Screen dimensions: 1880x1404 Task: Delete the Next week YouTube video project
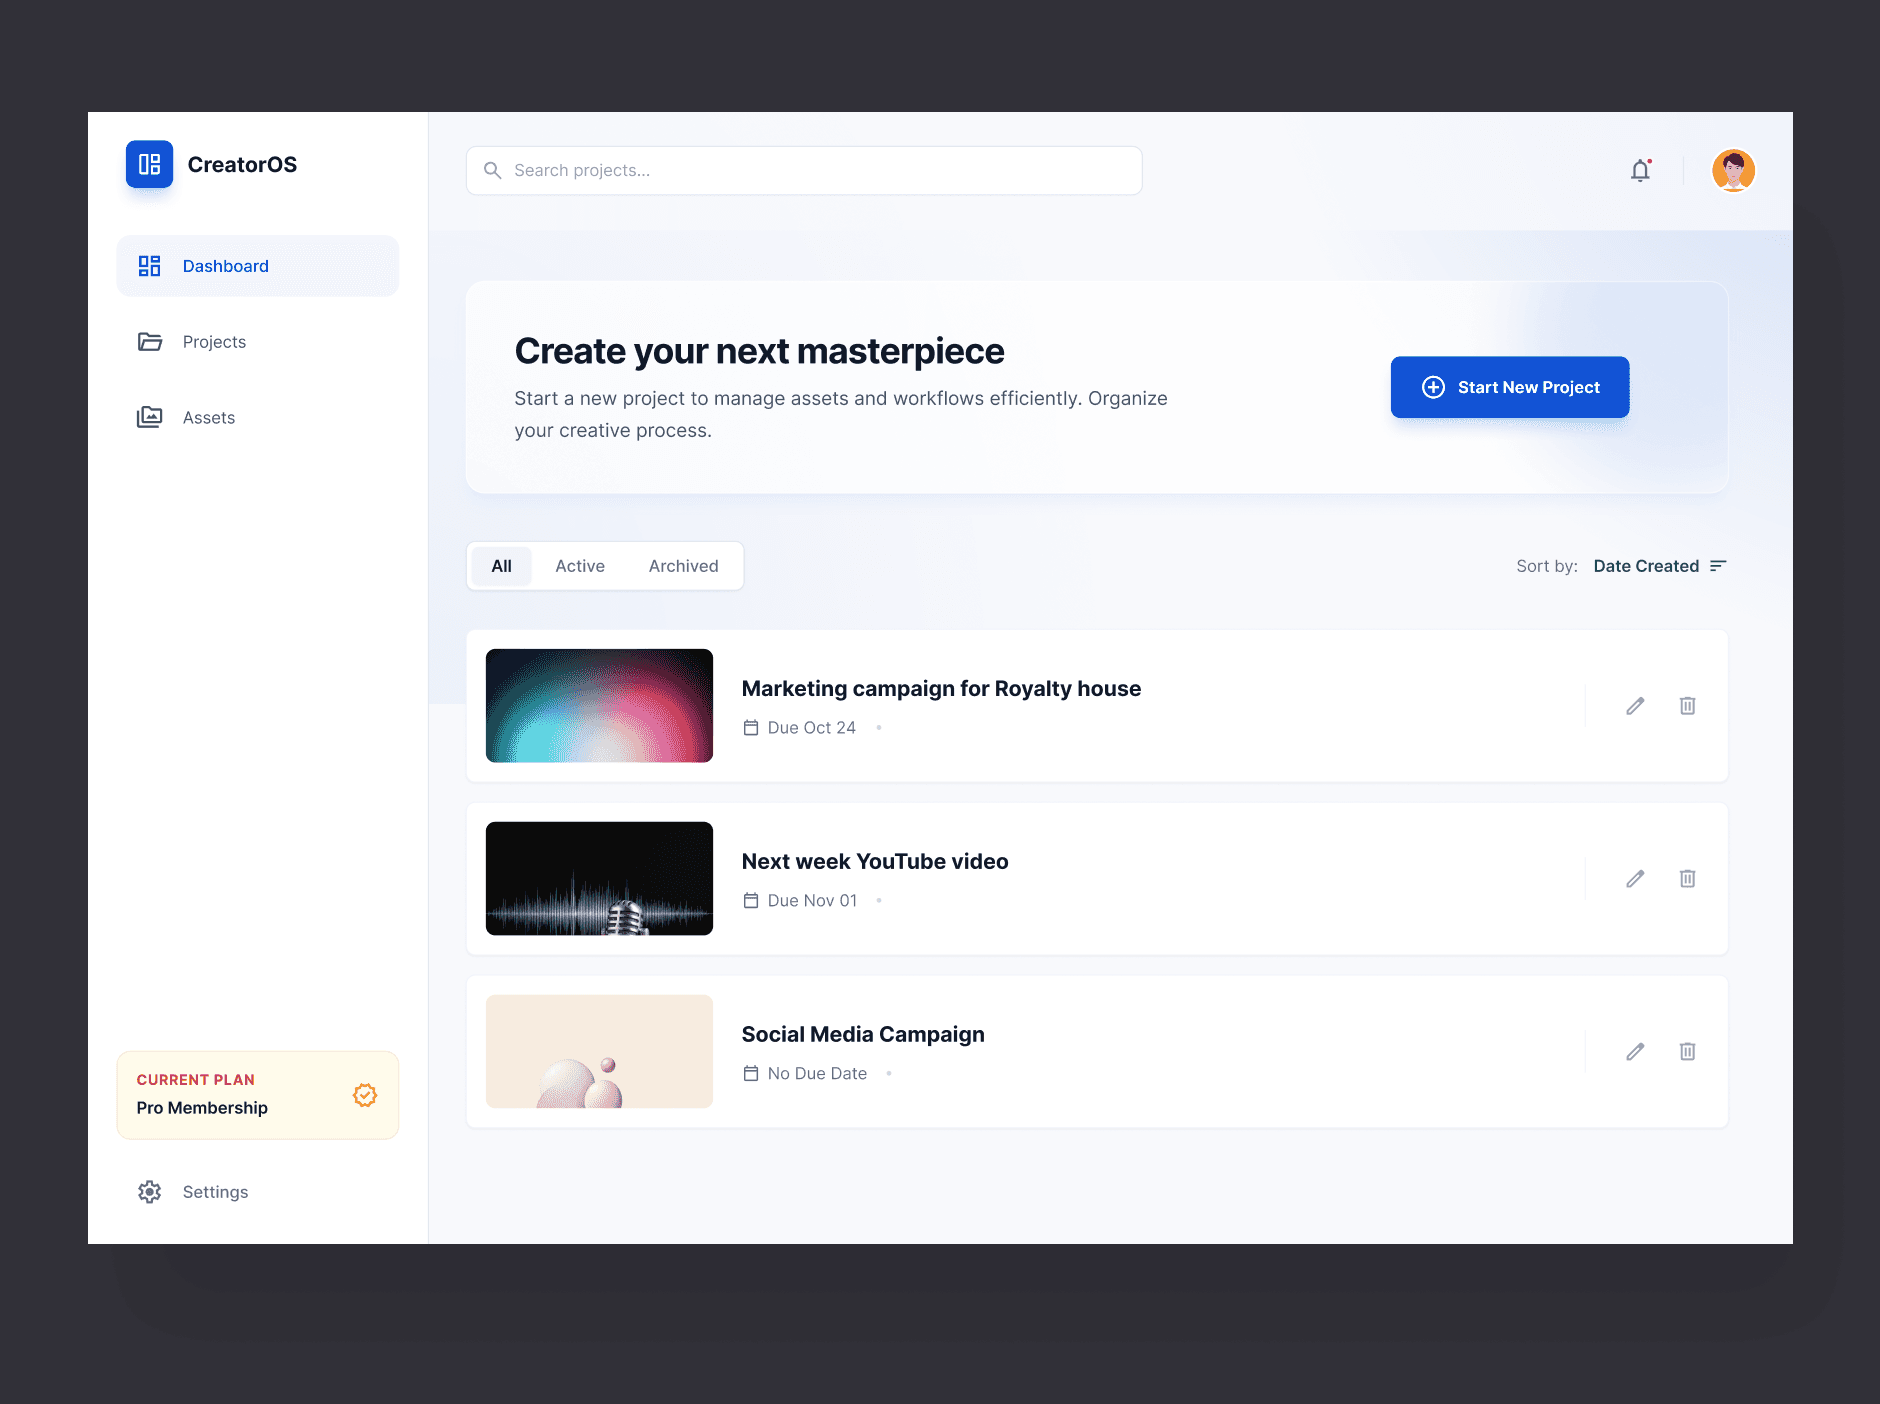coord(1687,879)
